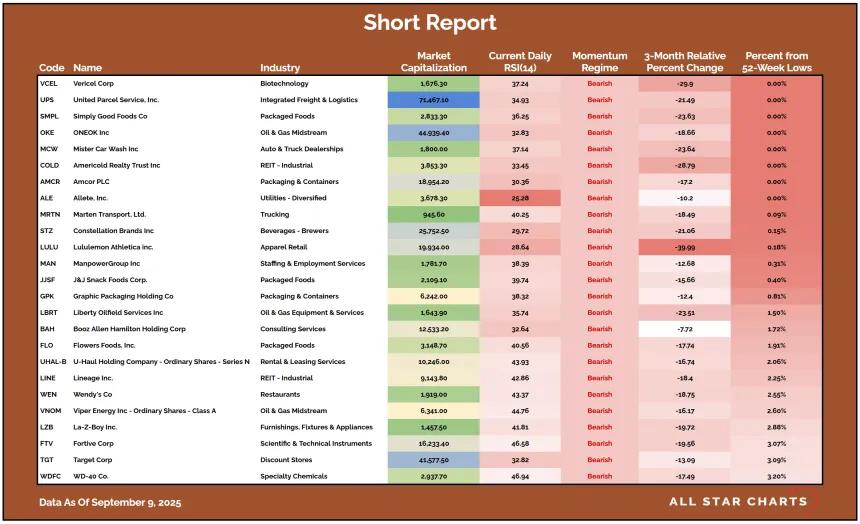Select WD-40 Co. Specialty Chemicals industry cell
Screen dimensions: 860x524
click(x=293, y=476)
